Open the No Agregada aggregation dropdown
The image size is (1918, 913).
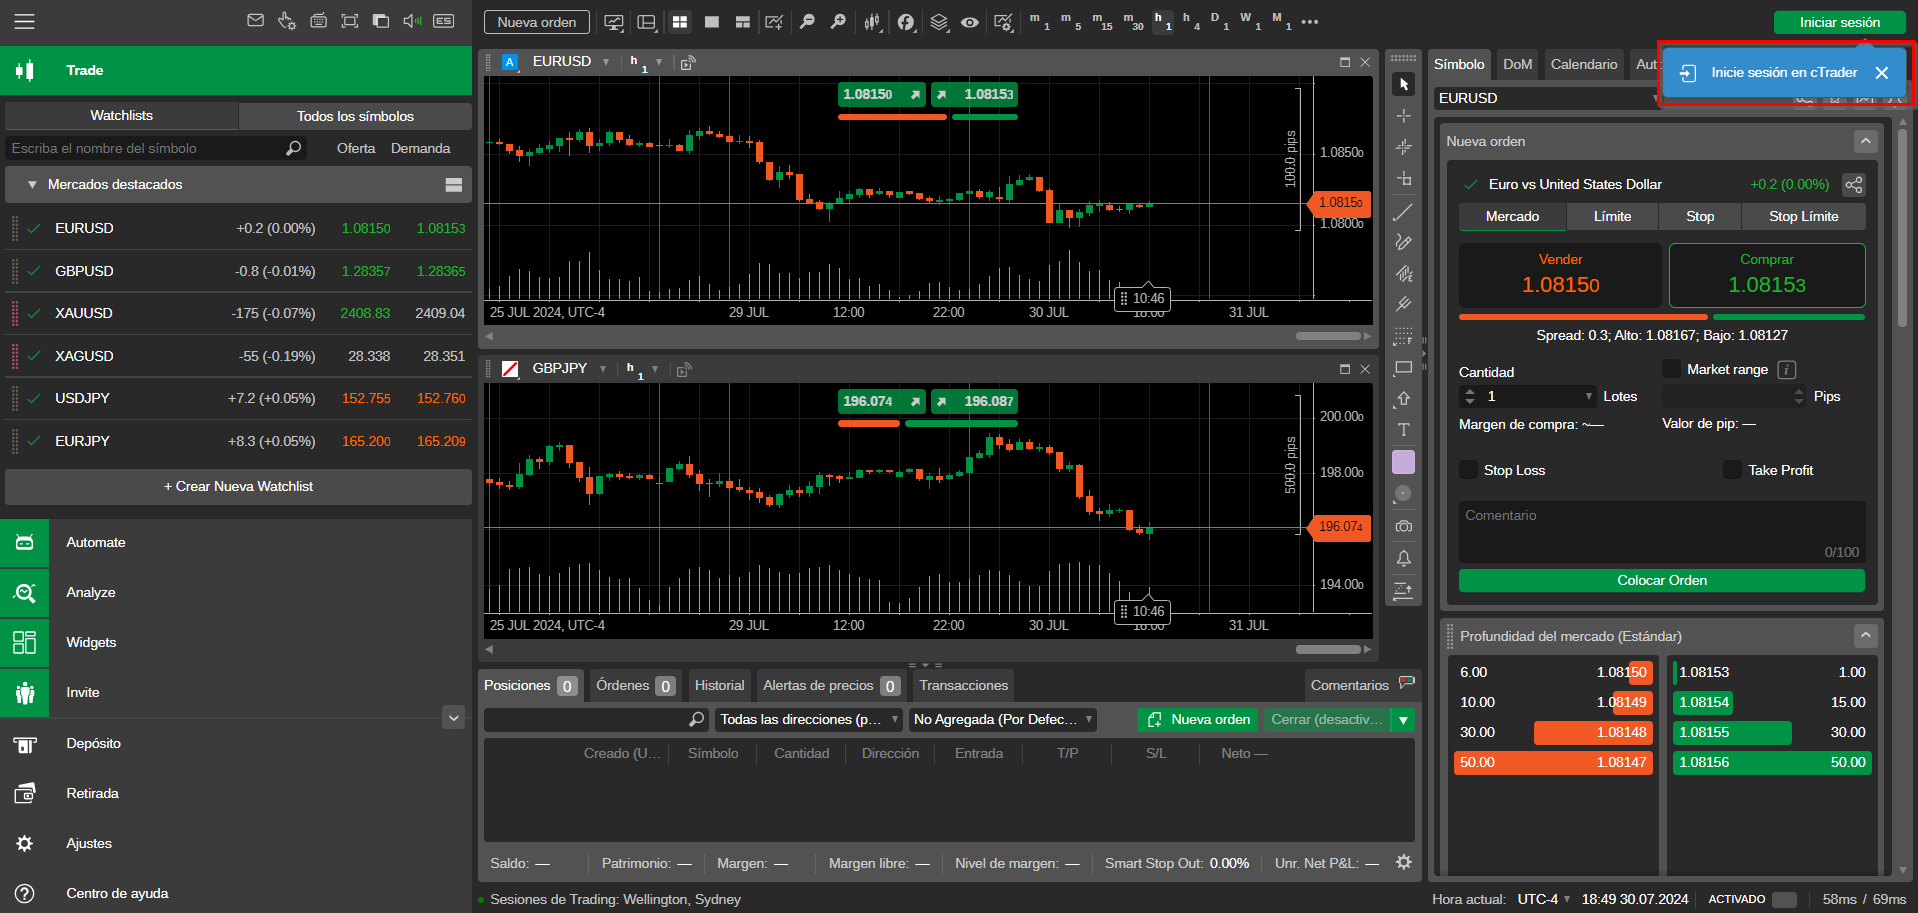[1003, 719]
